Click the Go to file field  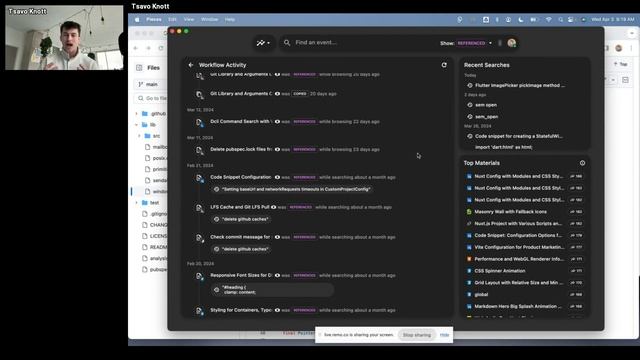pos(151,98)
